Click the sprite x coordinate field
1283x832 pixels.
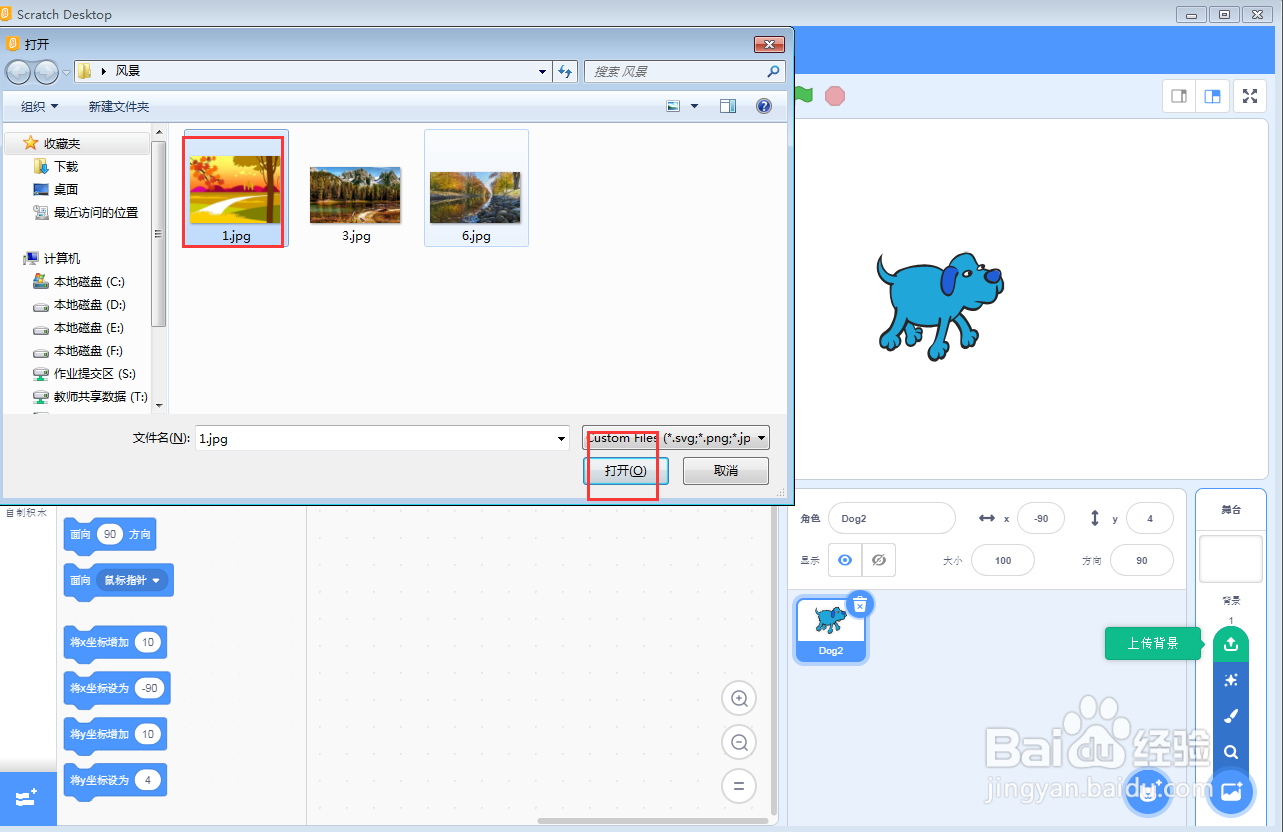[1041, 518]
